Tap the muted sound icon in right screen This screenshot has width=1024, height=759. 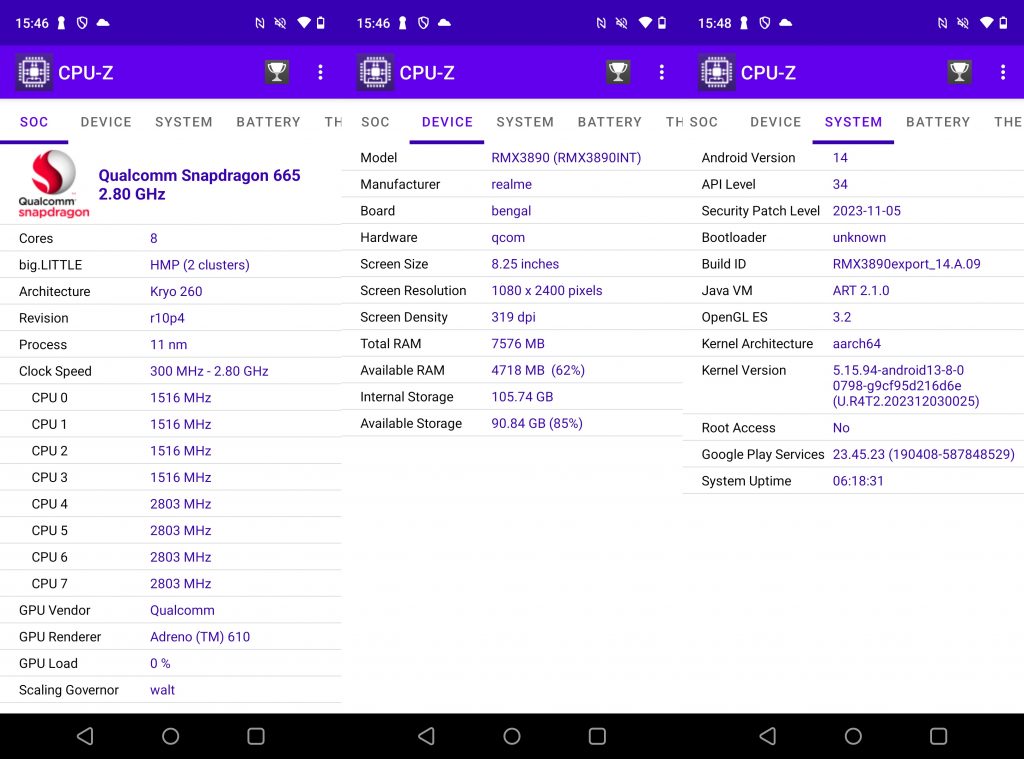click(963, 23)
